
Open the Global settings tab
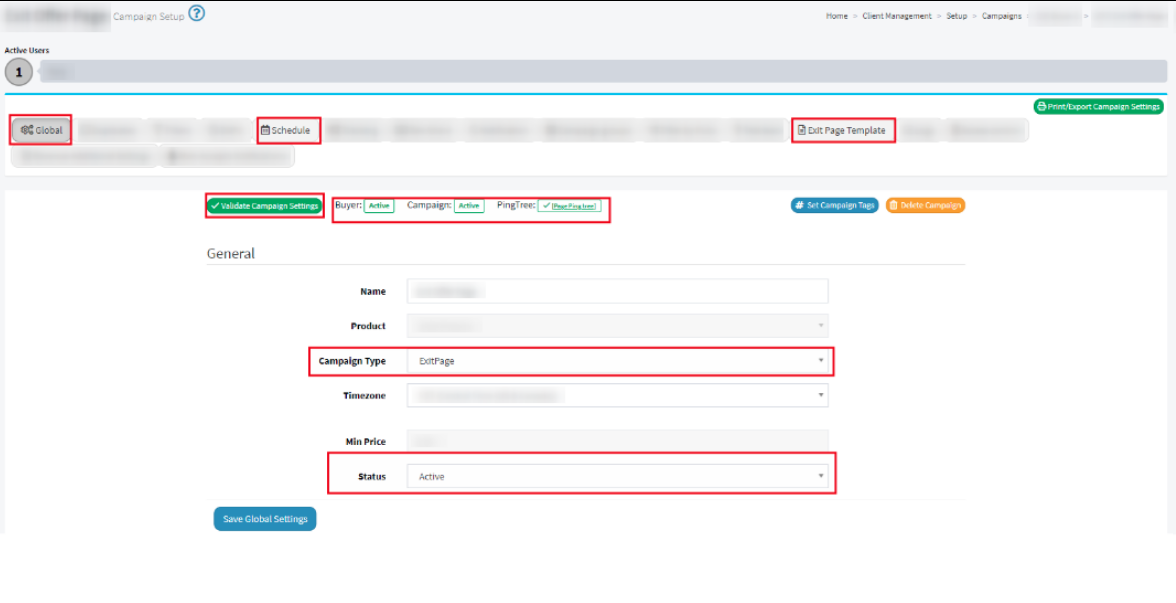point(41,130)
